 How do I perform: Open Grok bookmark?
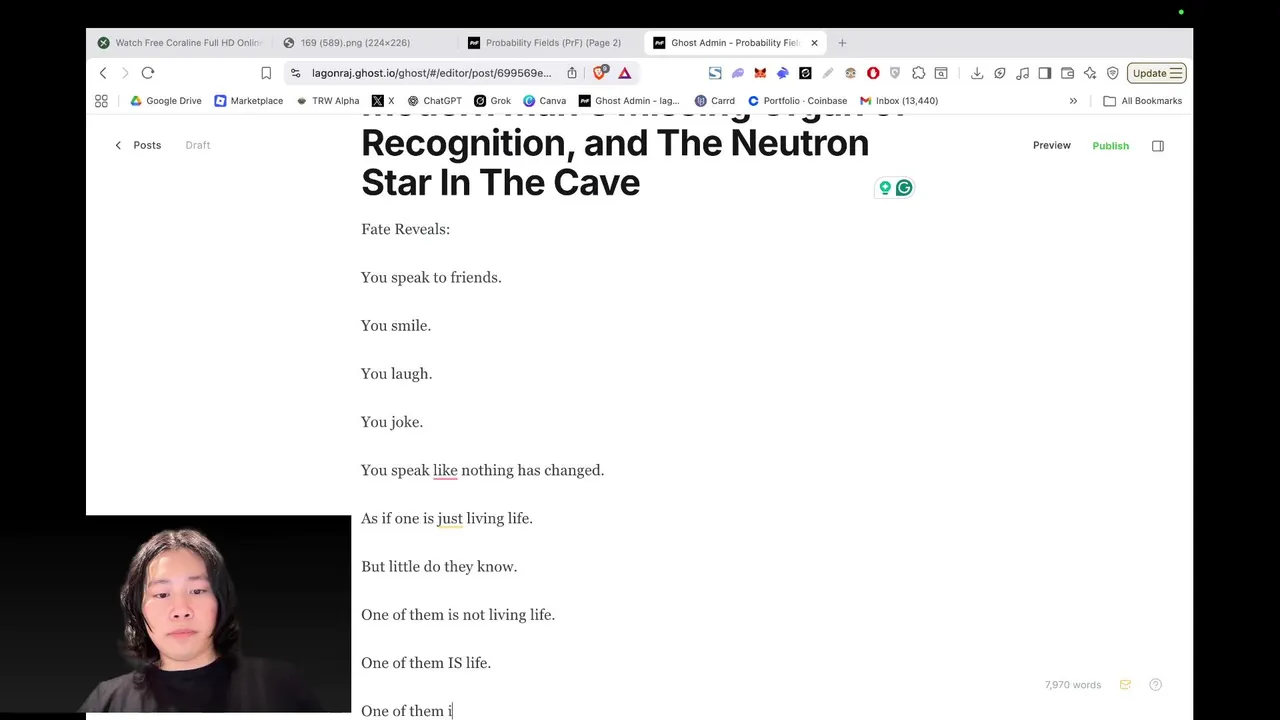(x=493, y=101)
